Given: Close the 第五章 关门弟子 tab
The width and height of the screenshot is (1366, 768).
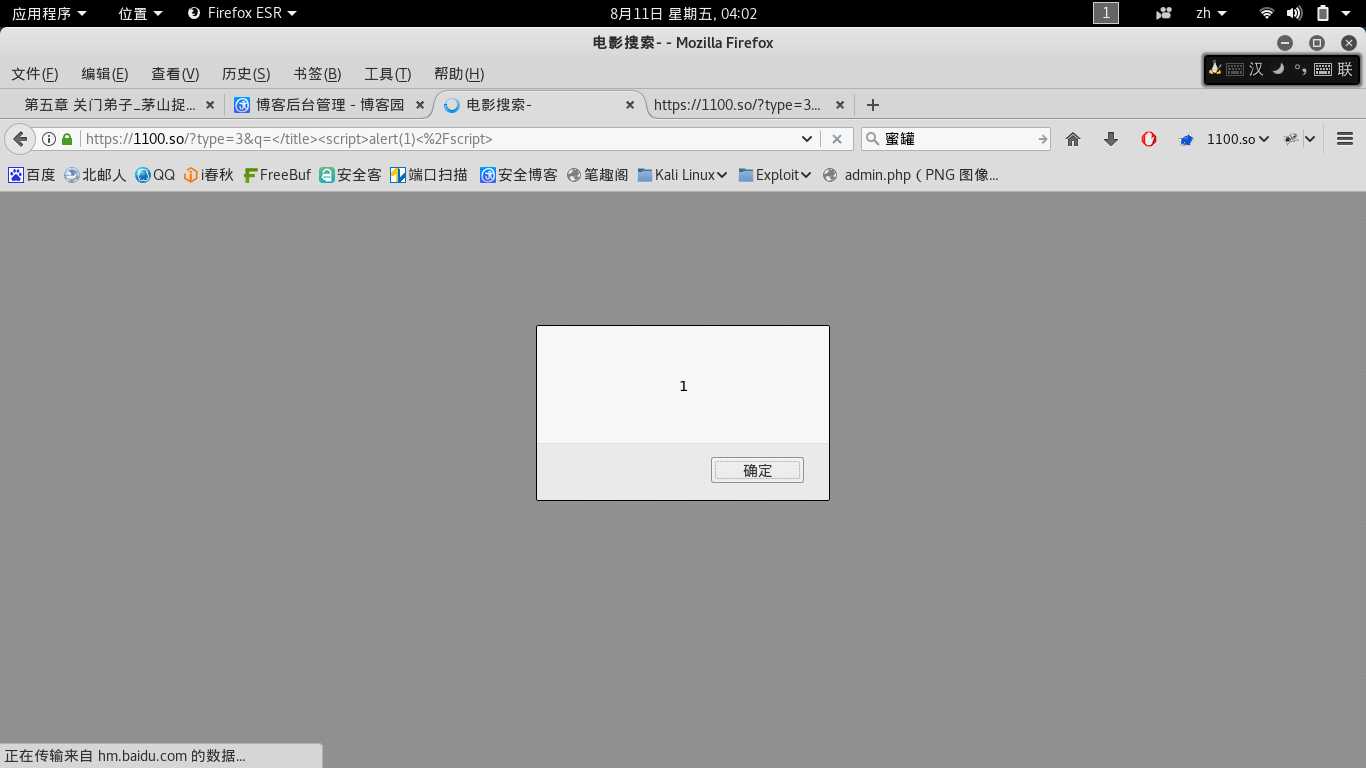Looking at the screenshot, I should [210, 104].
